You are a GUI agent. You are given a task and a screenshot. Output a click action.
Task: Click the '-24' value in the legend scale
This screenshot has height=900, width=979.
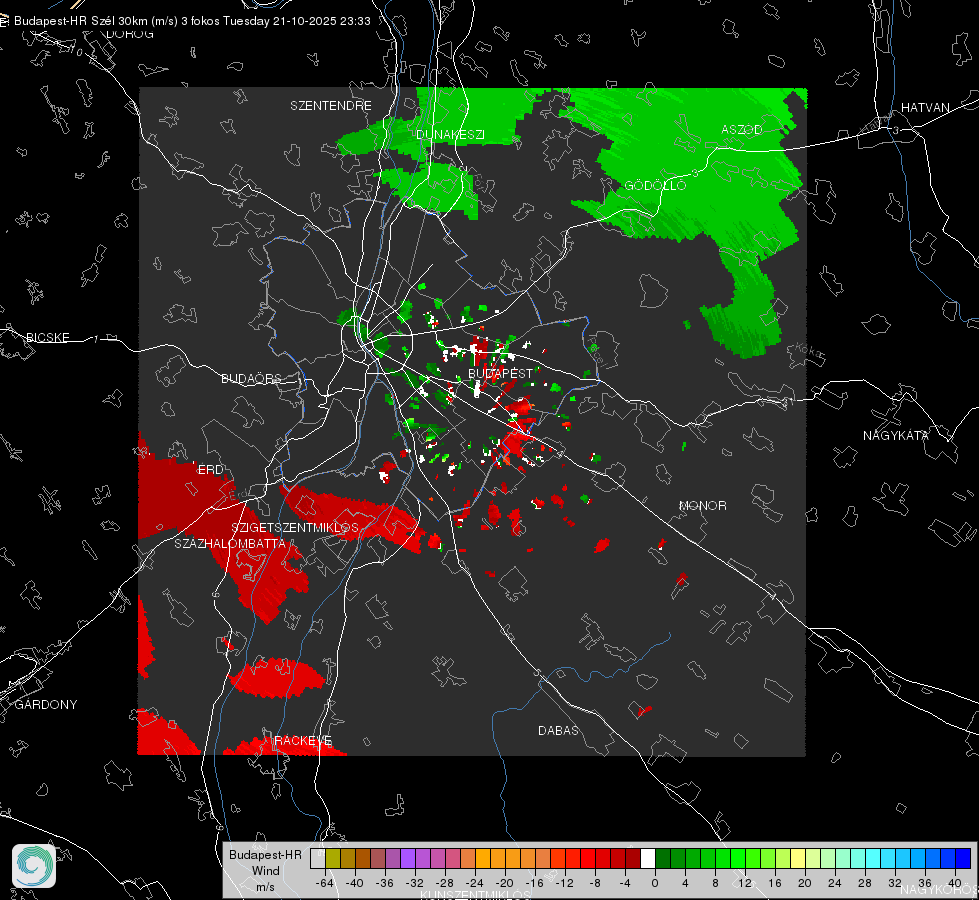475,883
